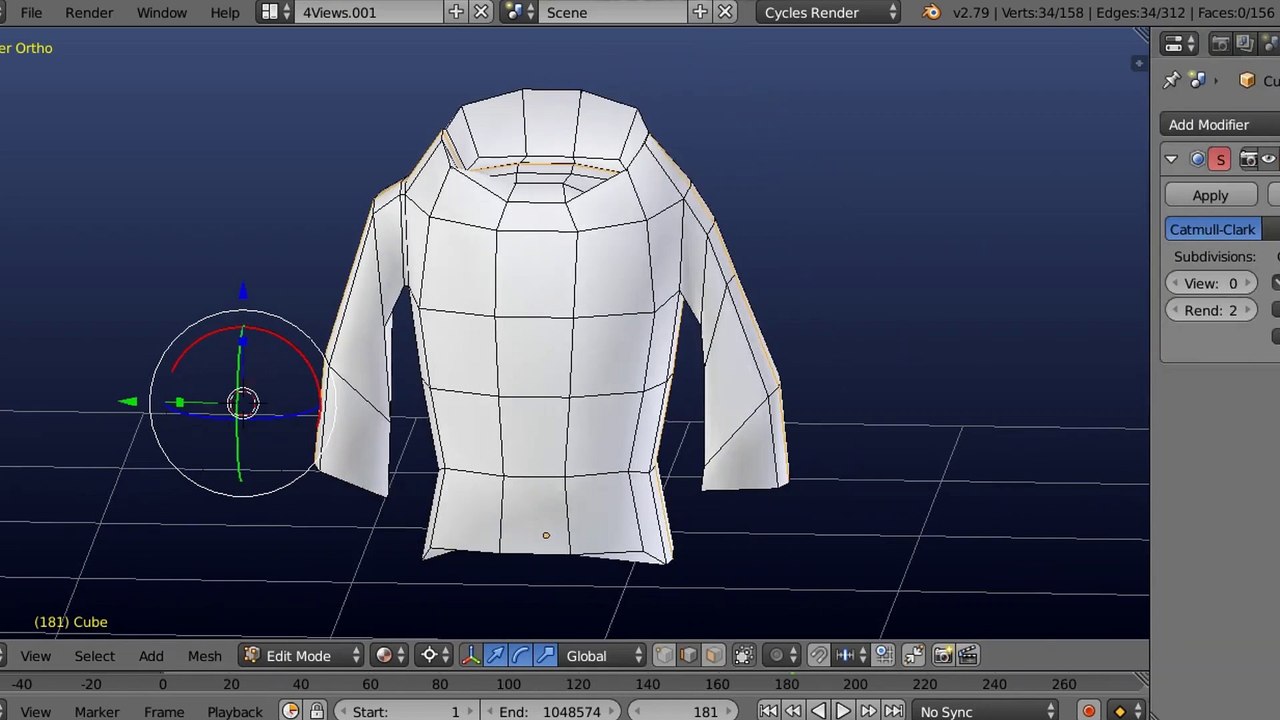Viewport: 1280px width, 720px height.
Task: Click the screen layout browse icon
Action: pos(275,13)
